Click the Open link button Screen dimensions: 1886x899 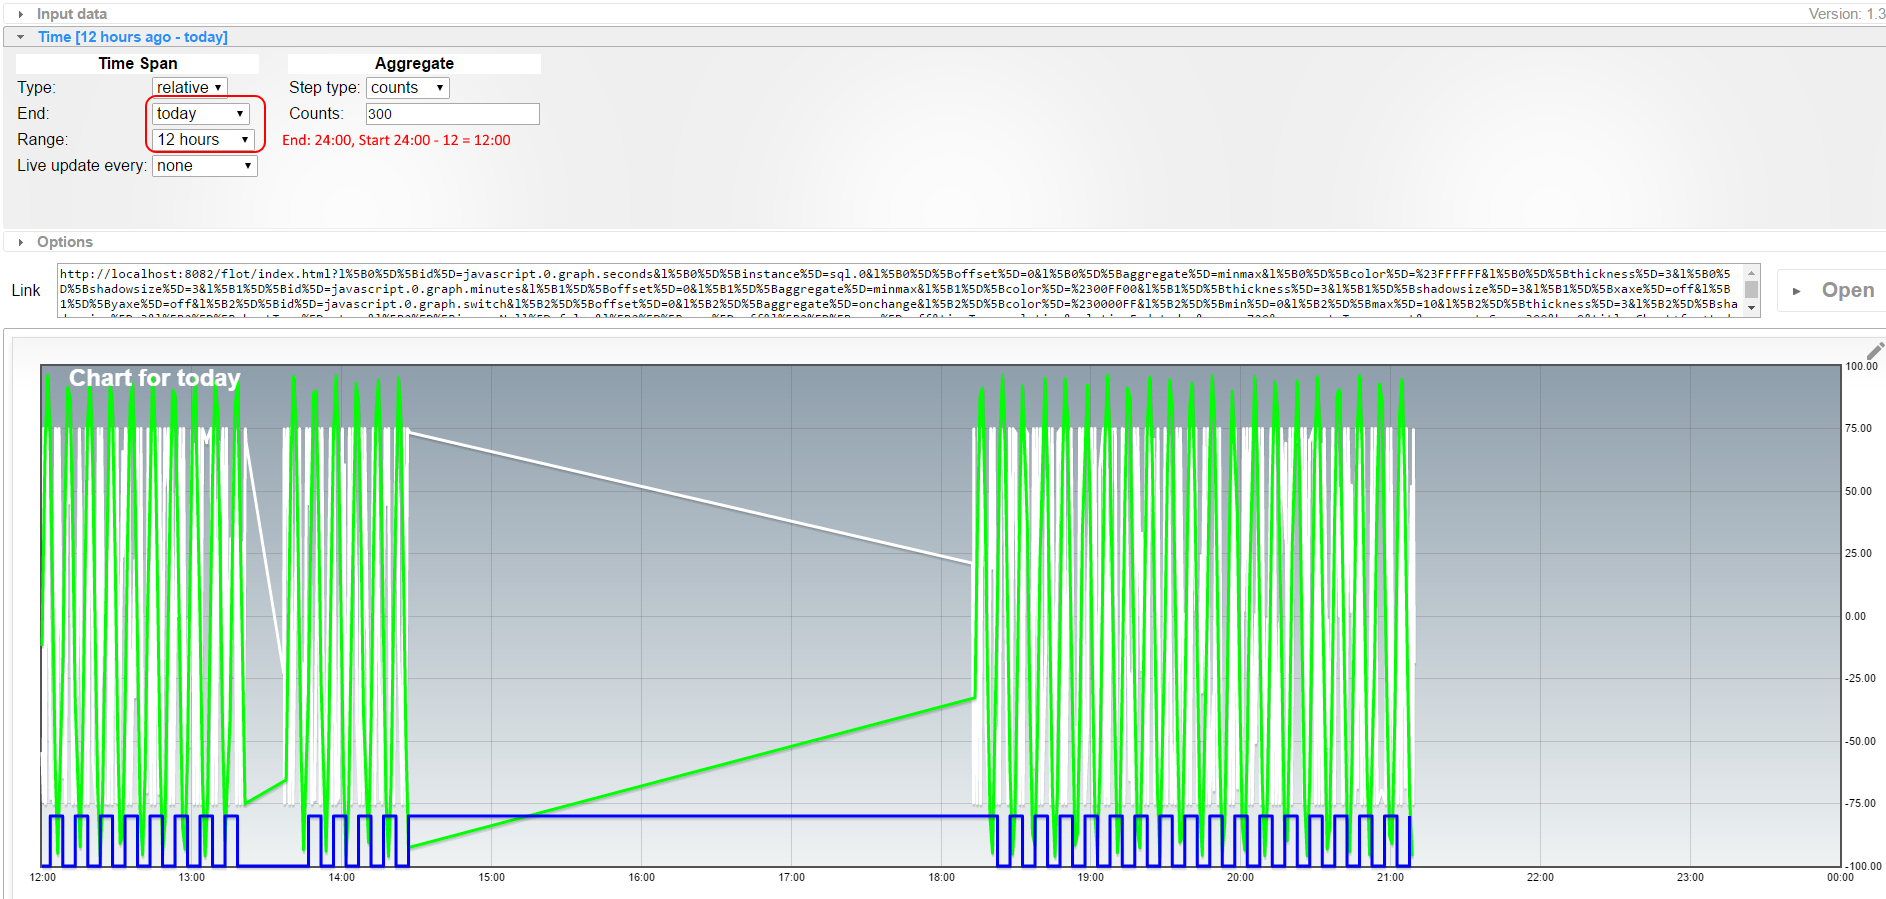(x=1832, y=291)
